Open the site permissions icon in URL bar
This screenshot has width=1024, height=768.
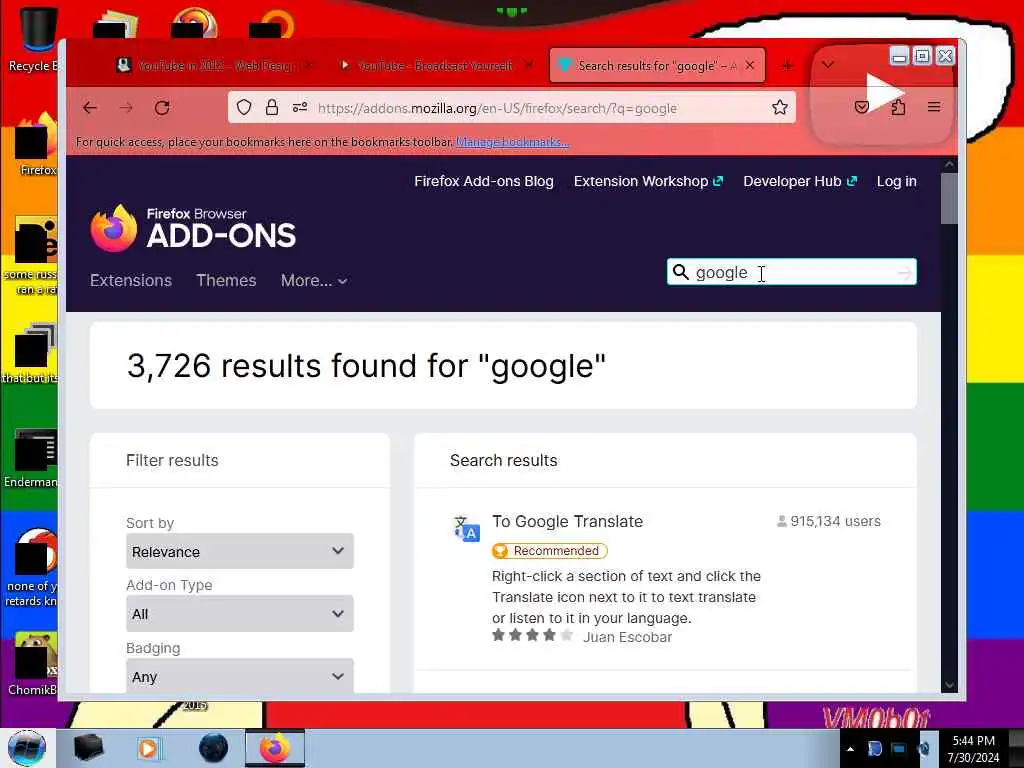click(x=300, y=107)
